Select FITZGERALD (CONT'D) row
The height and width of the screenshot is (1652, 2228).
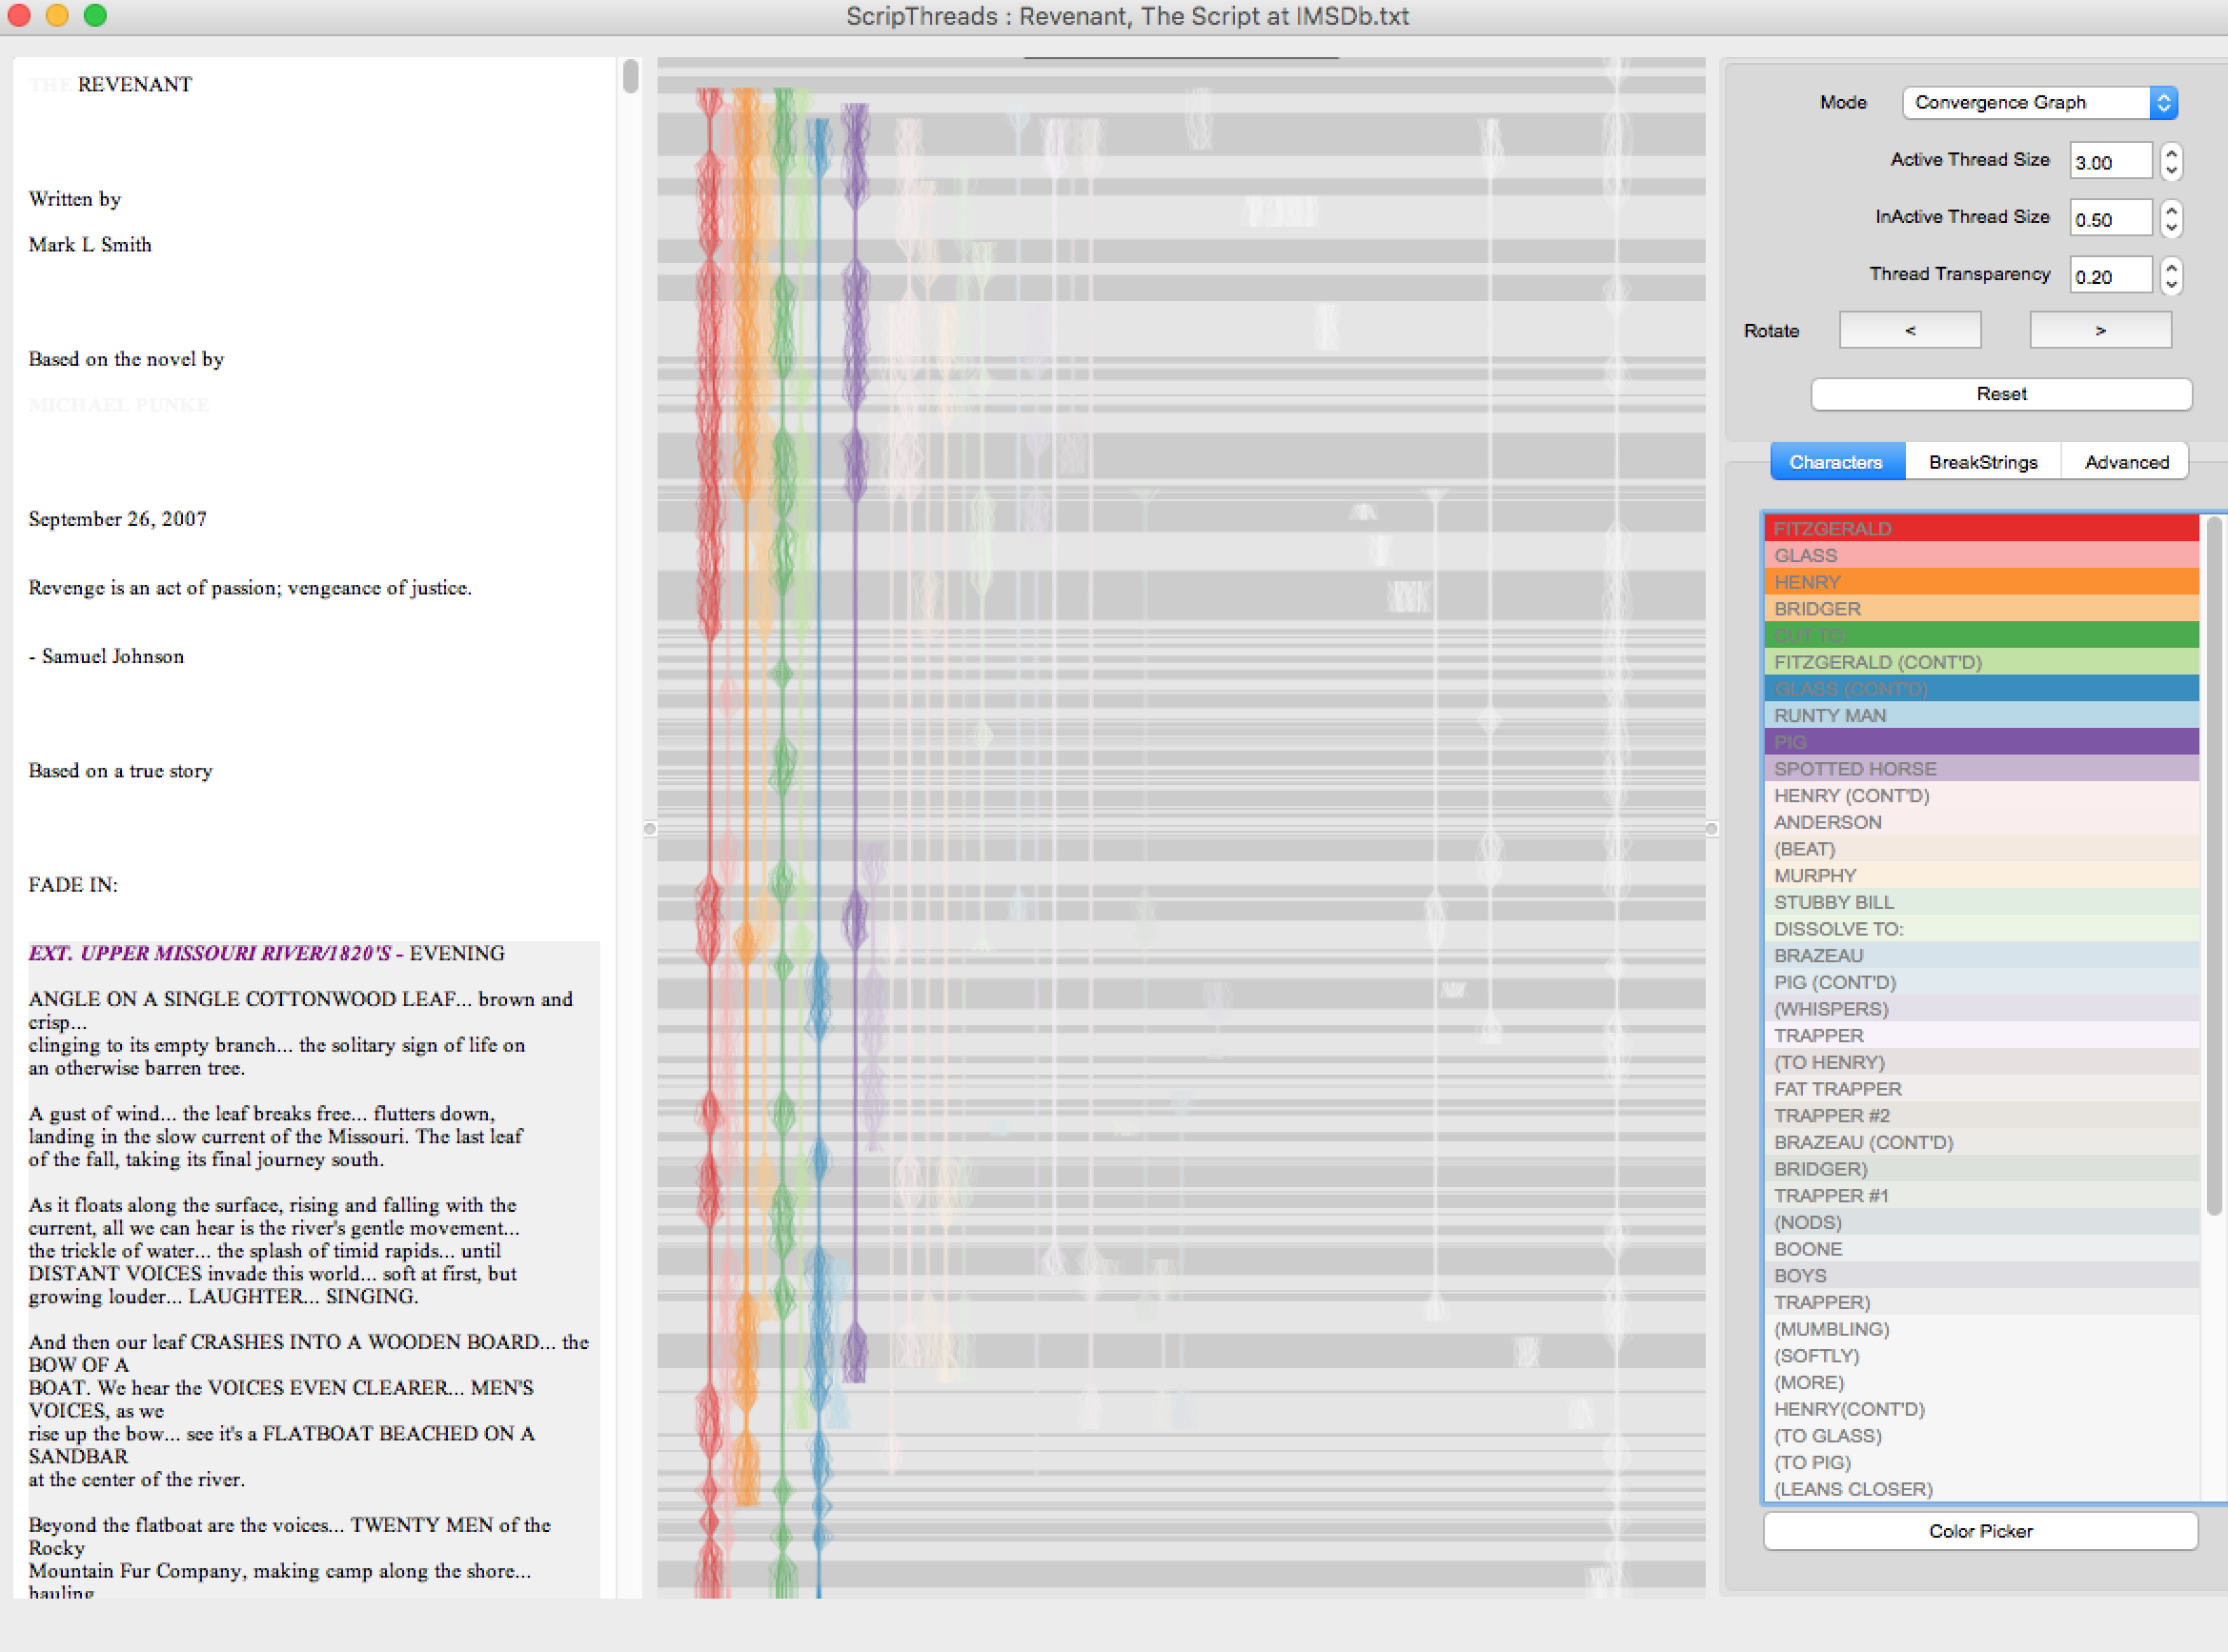1981,662
